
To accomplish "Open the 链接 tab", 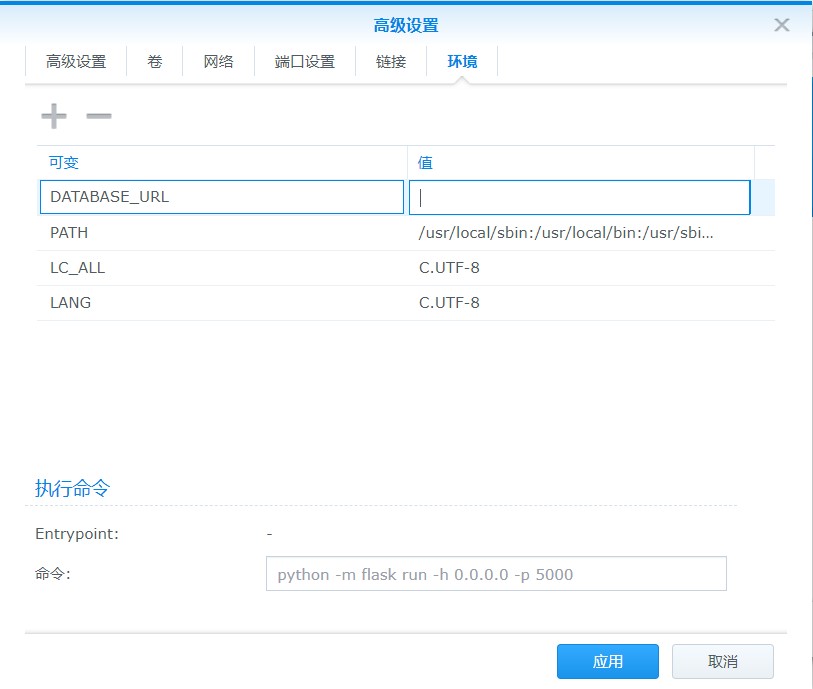I will click(x=391, y=60).
